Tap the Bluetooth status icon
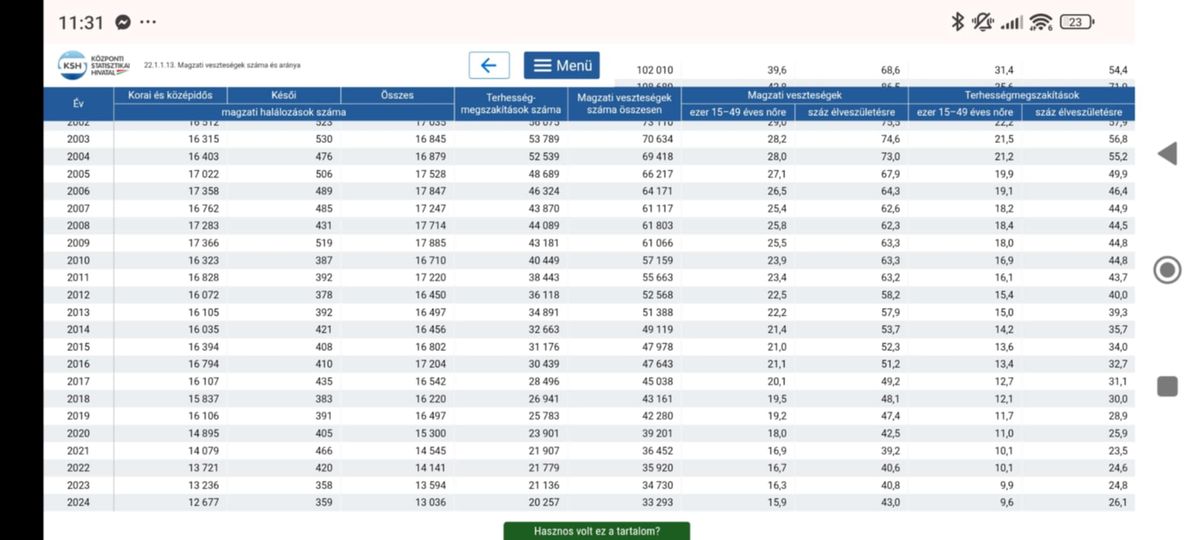Screen dimensions: 1200x540 point(957,22)
